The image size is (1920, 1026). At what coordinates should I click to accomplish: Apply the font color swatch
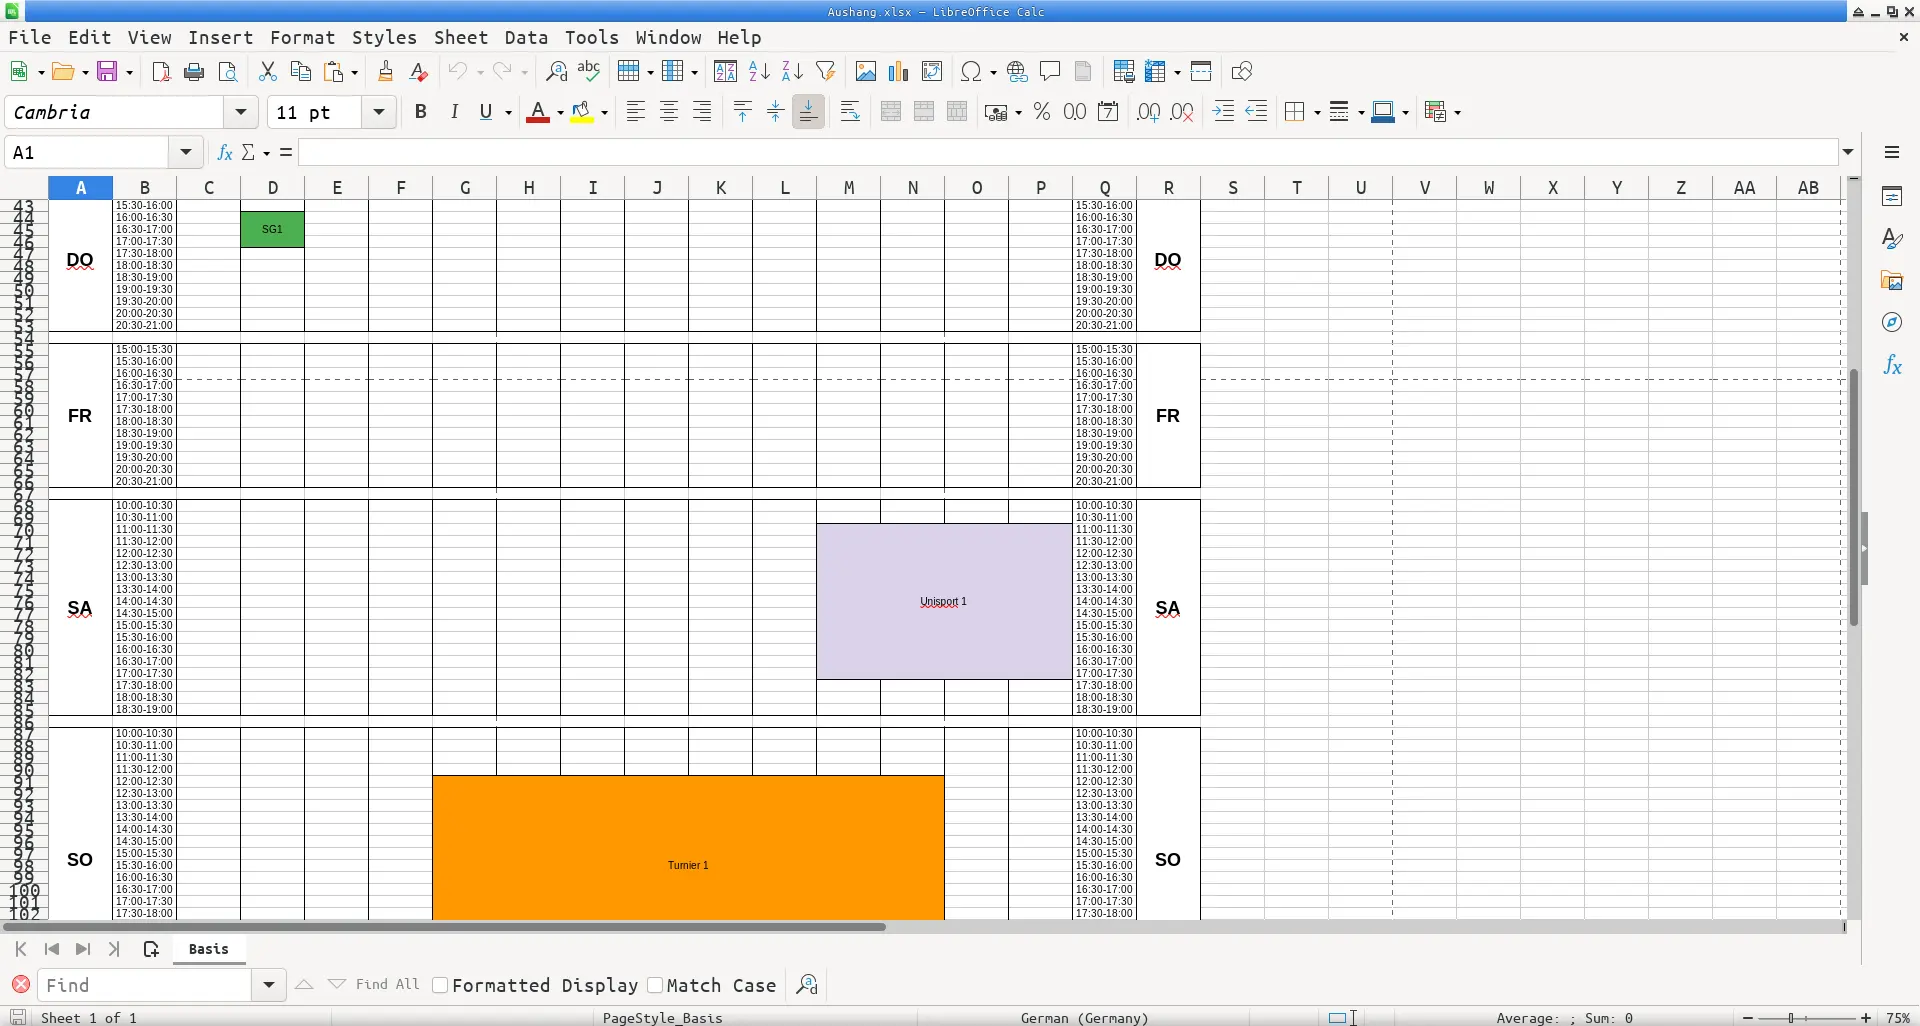pyautogui.click(x=538, y=112)
